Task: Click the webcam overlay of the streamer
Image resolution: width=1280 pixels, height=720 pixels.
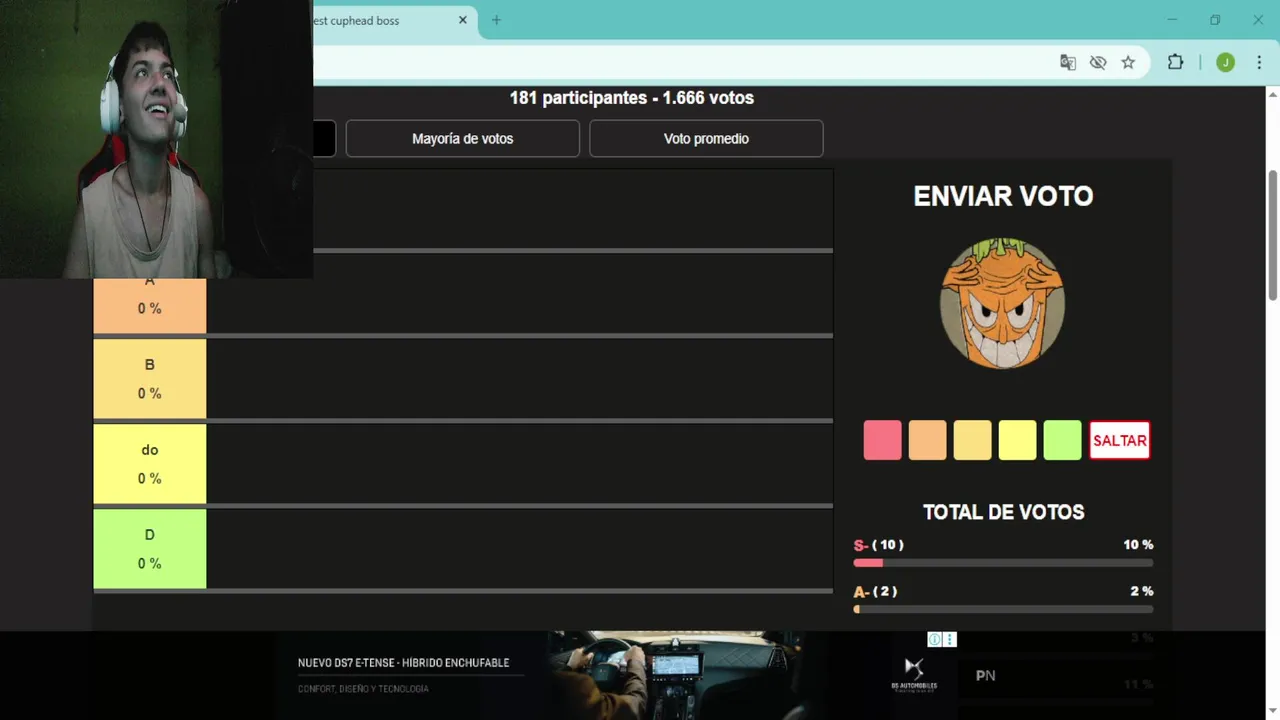Action: [x=156, y=139]
